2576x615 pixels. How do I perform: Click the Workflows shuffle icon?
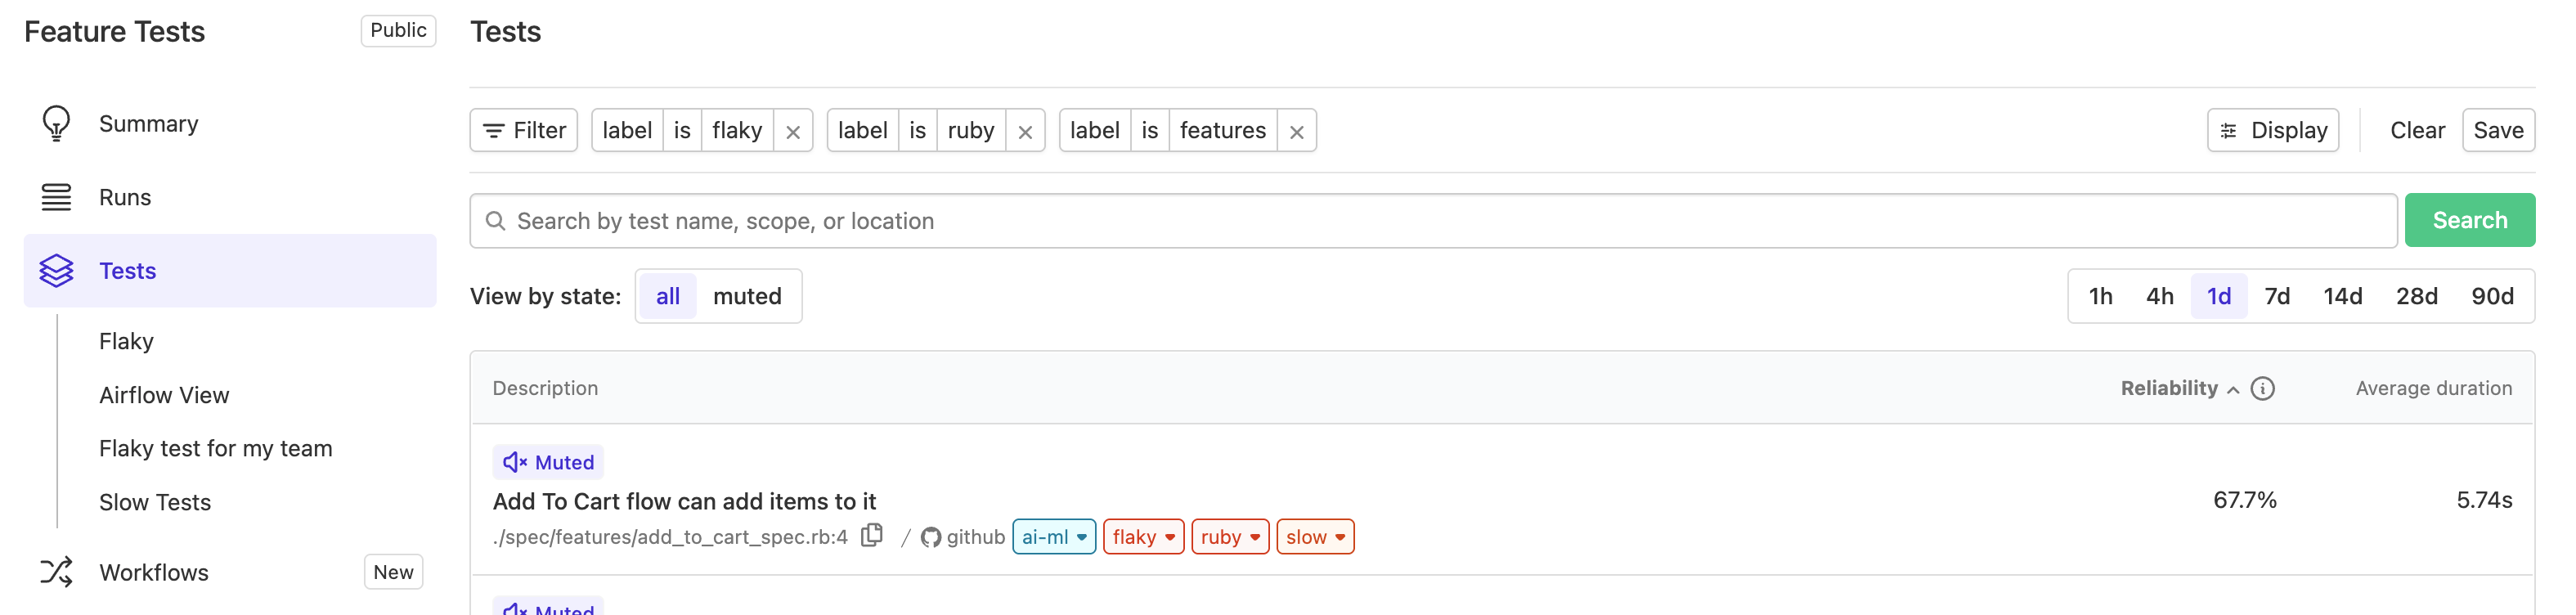(x=56, y=572)
